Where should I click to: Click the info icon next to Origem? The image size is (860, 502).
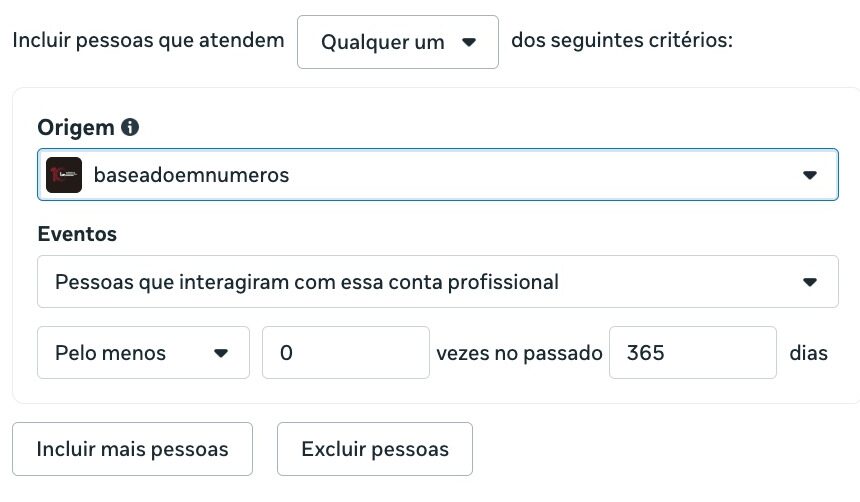130,128
